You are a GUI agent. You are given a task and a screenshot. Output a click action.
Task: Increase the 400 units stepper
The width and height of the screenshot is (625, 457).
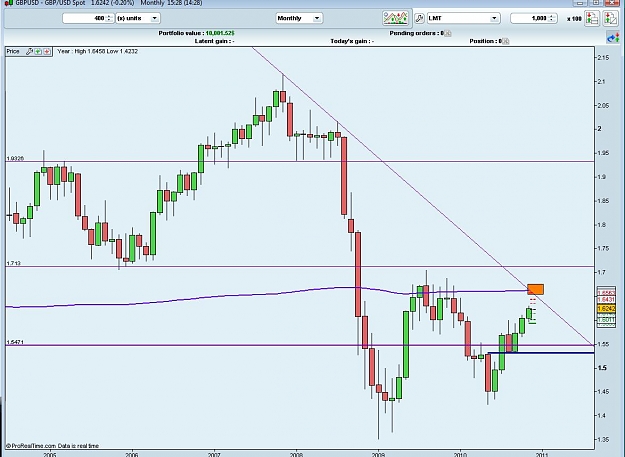109,16
